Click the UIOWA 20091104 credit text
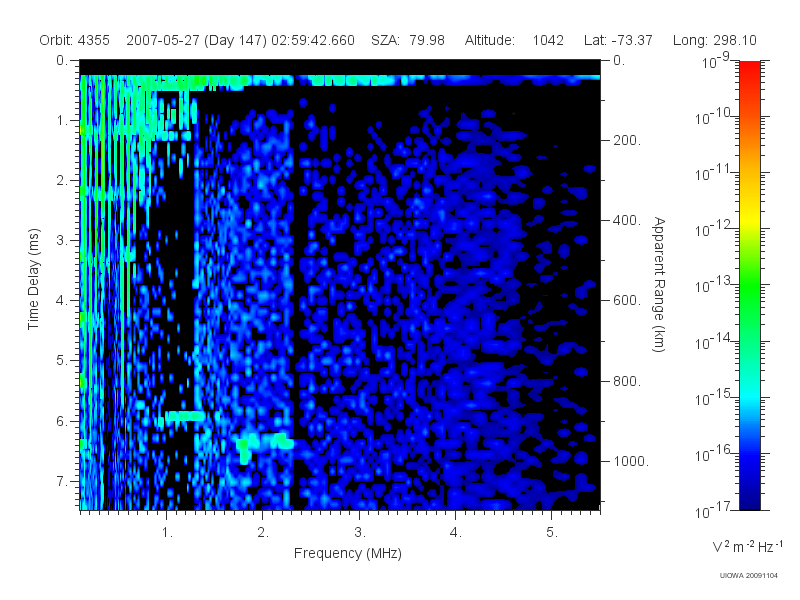This screenshot has height=600, width=800. (748, 576)
